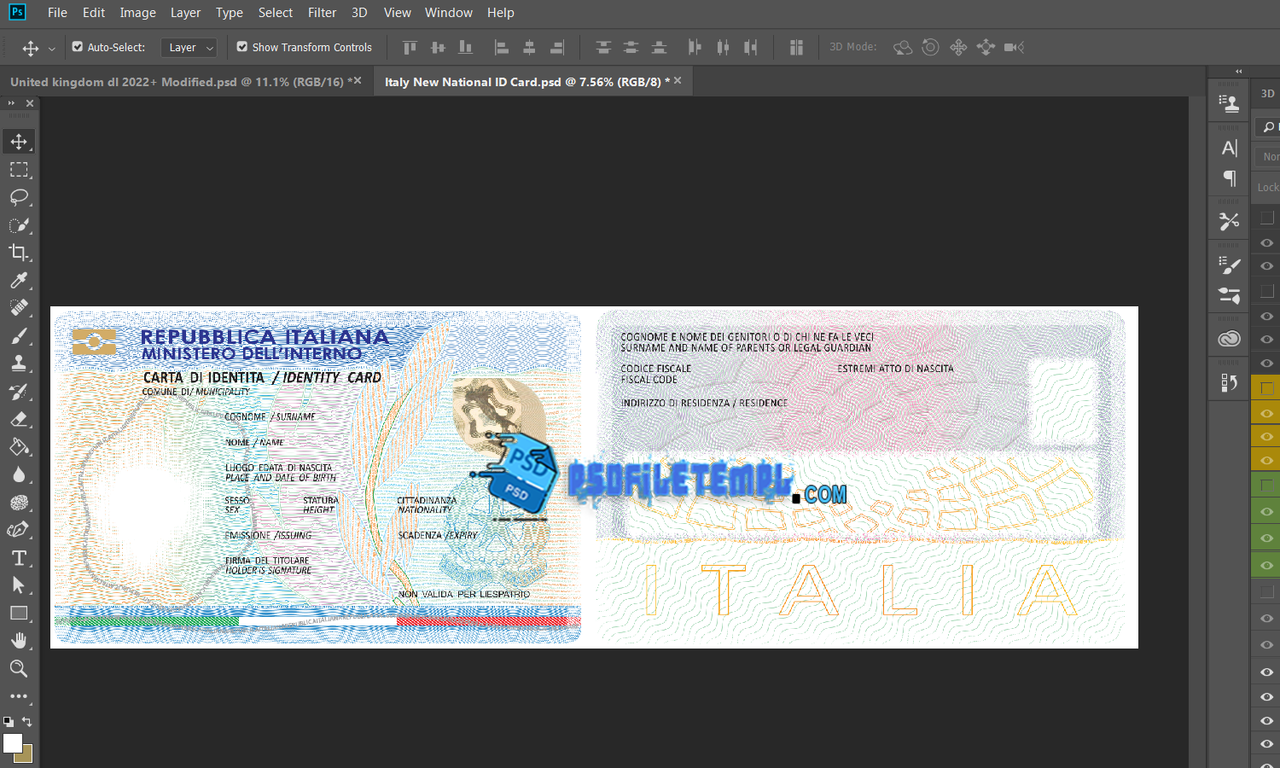Open the Window menu

tap(448, 13)
